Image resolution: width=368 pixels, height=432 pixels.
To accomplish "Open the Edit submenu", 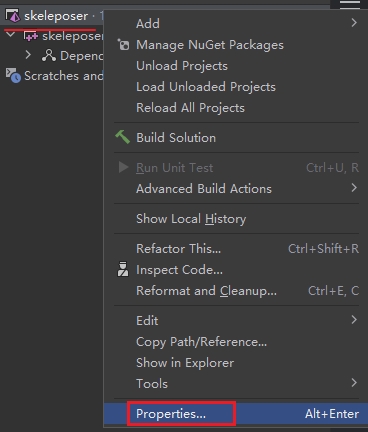I will pos(236,321).
